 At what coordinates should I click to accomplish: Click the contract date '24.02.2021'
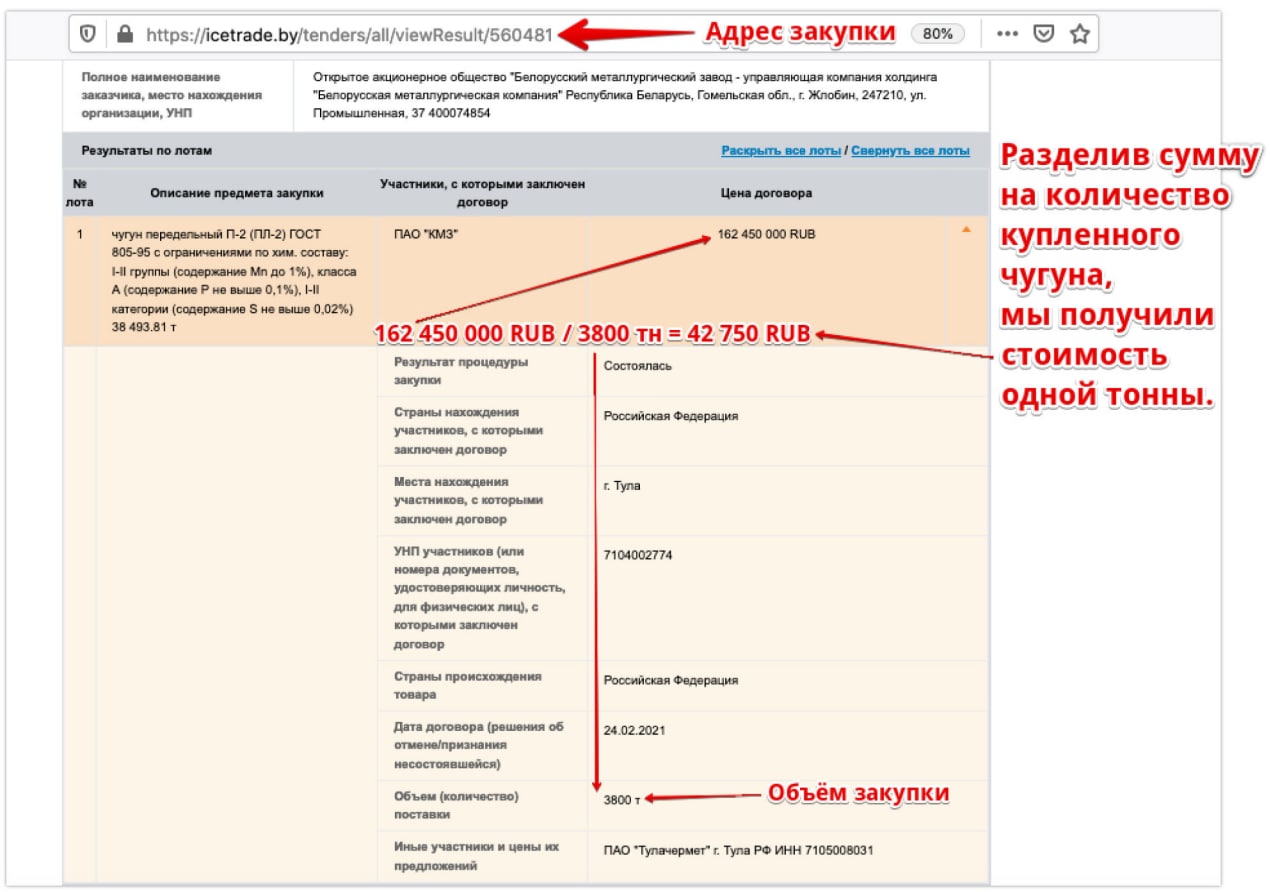coord(634,730)
